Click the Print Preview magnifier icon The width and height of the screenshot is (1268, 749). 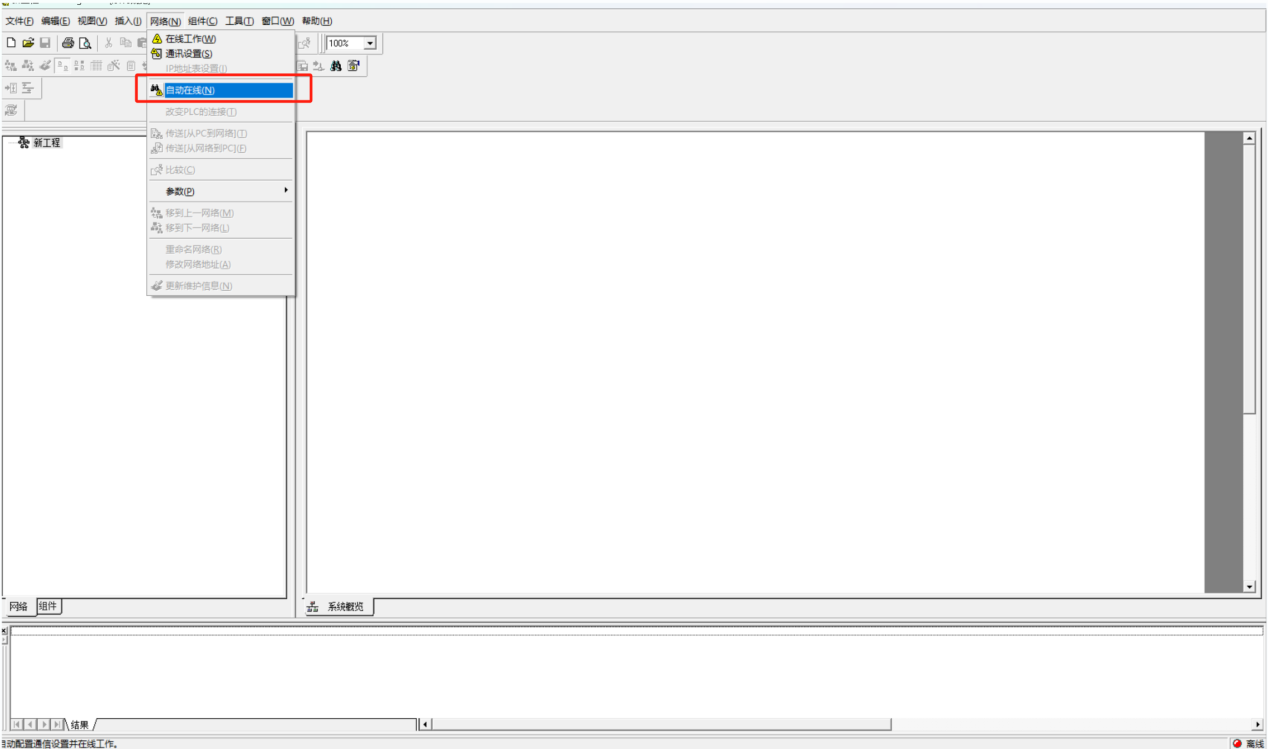pyautogui.click(x=85, y=43)
